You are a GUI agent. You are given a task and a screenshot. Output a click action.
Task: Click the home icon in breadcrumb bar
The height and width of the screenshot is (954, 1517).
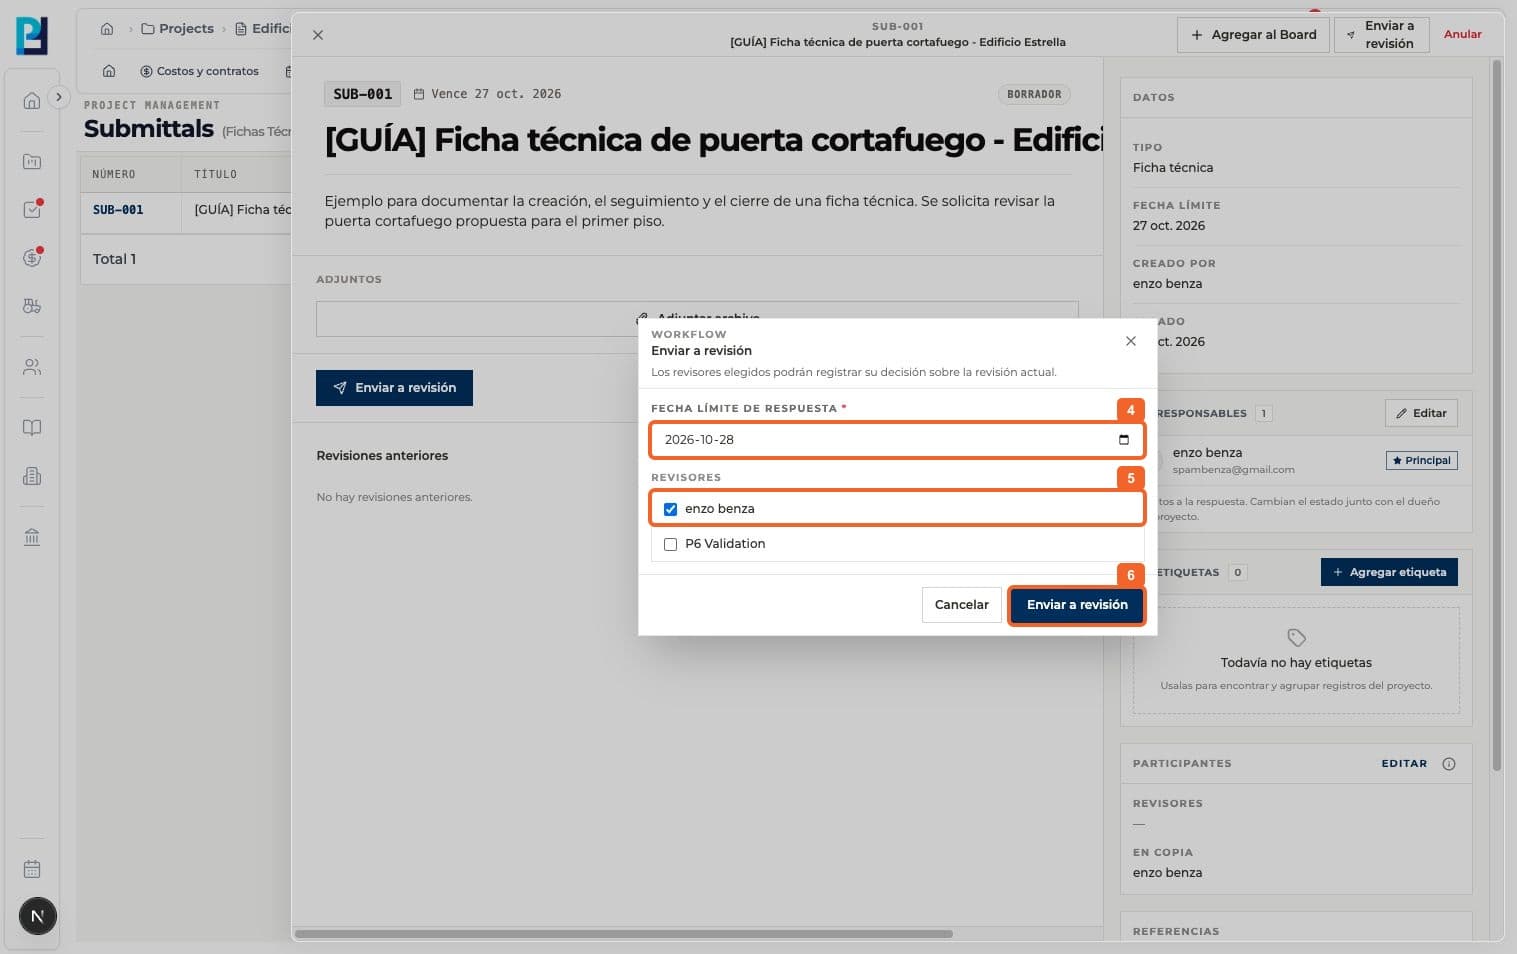[x=107, y=29]
